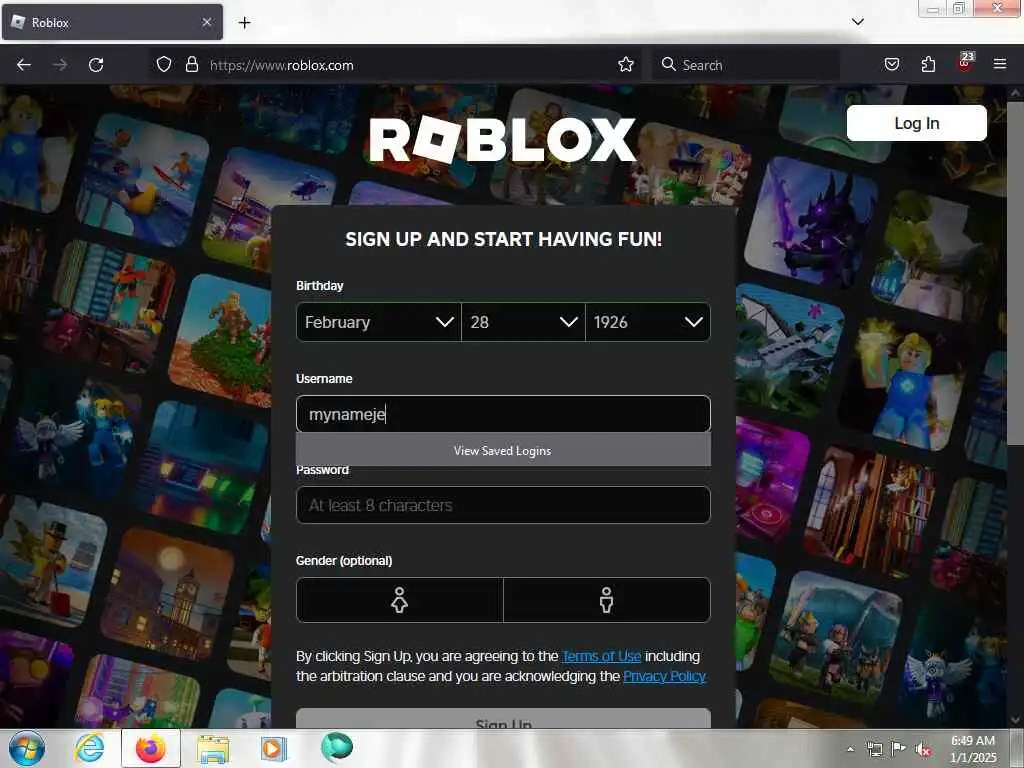Focus the Firefox Search box

pos(746,65)
